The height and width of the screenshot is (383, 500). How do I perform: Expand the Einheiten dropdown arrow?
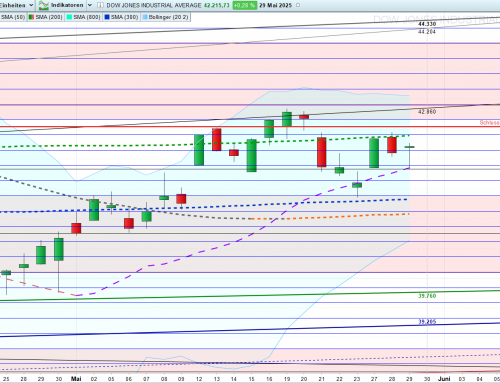(31, 5)
